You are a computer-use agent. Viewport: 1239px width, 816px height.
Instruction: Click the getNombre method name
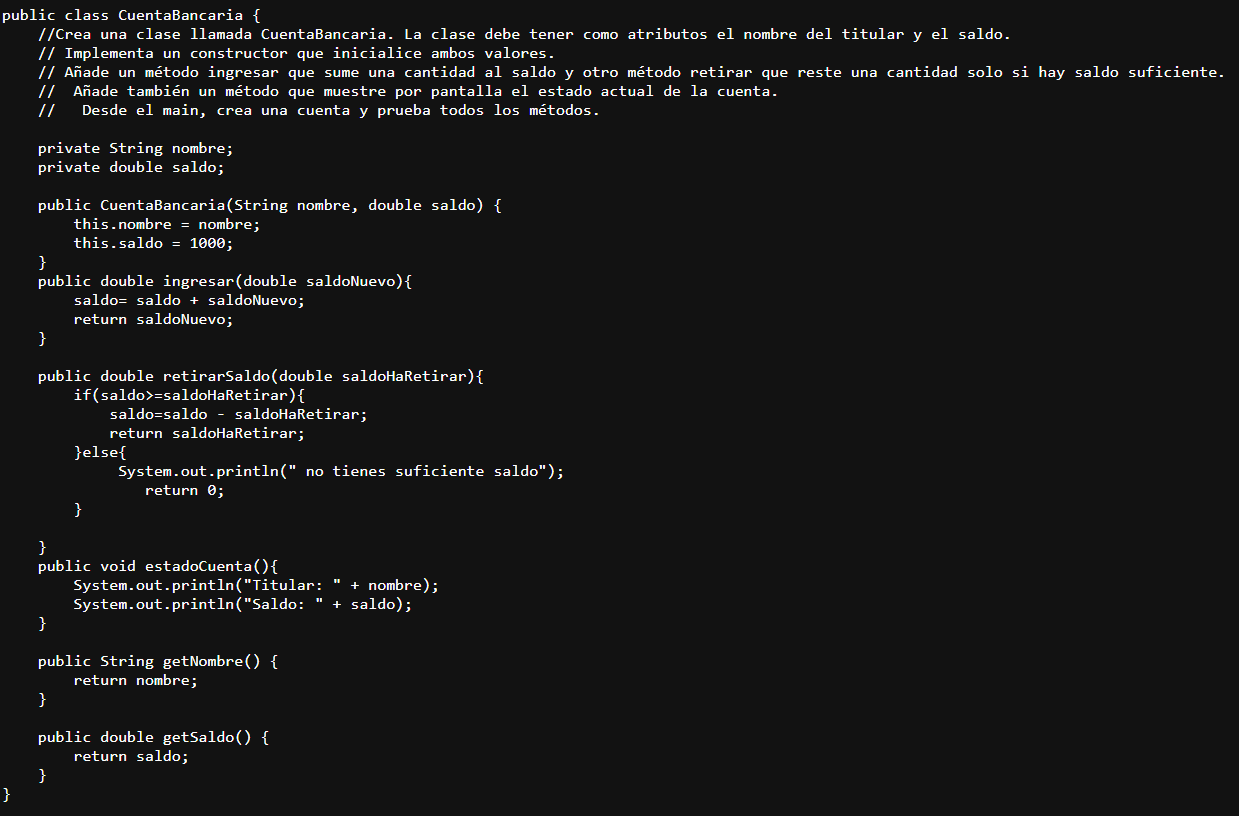coord(202,661)
